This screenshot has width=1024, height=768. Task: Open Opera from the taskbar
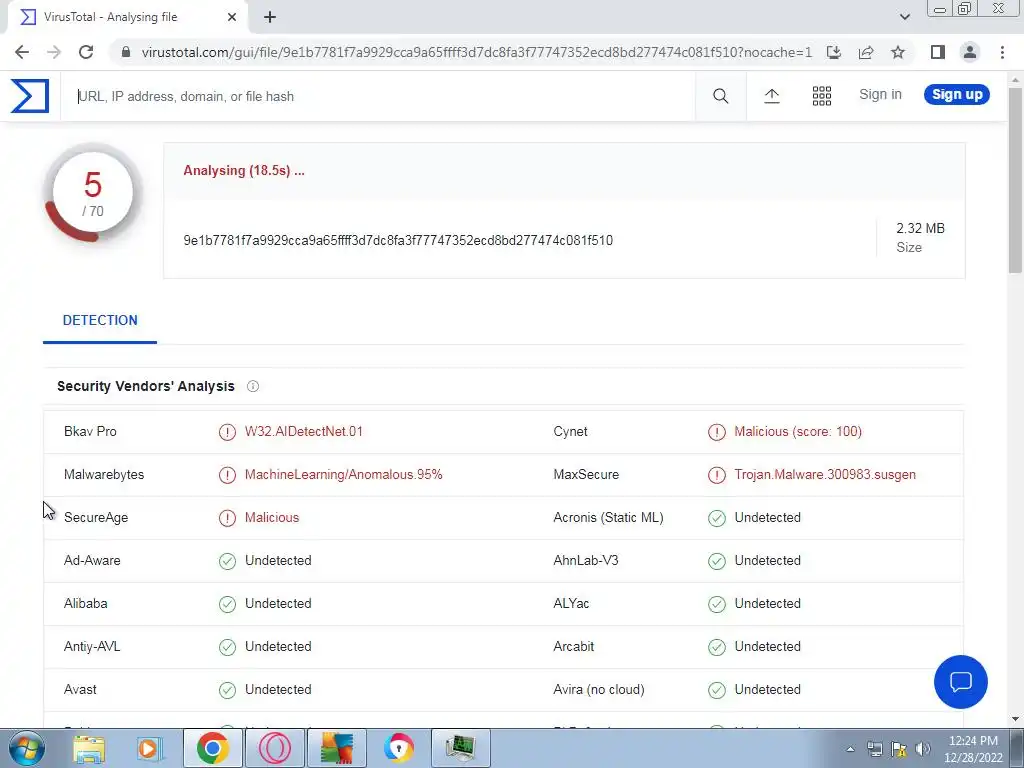[274, 748]
